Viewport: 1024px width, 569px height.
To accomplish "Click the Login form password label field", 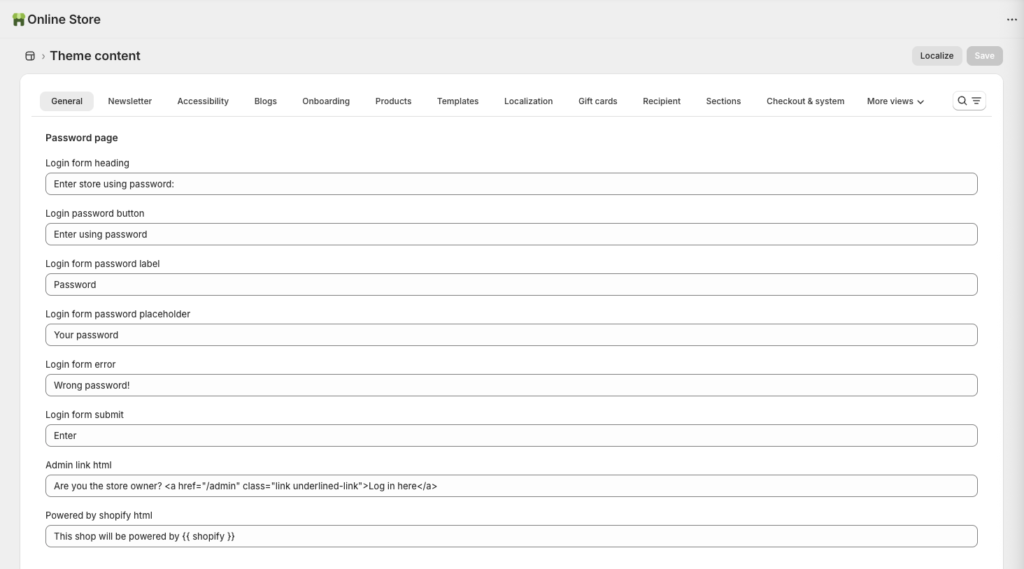I will (511, 285).
